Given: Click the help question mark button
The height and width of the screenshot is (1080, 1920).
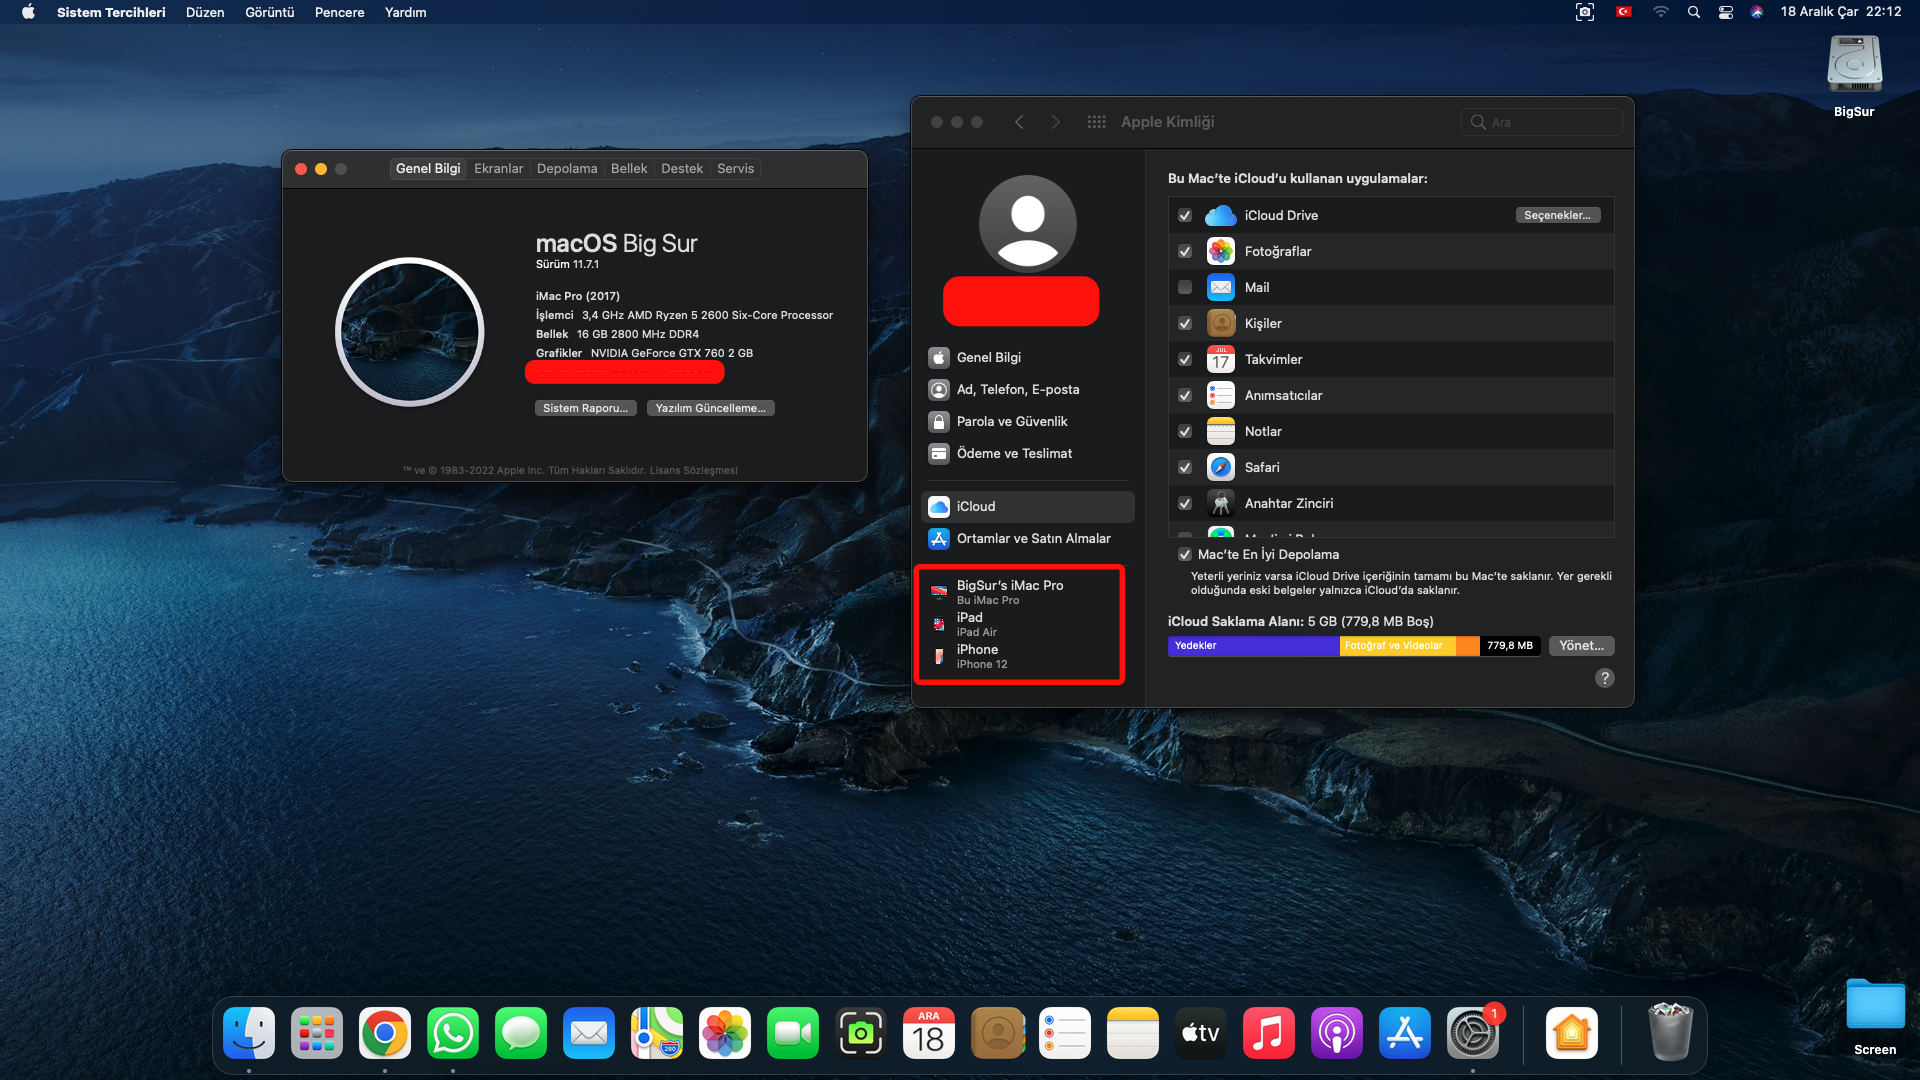Looking at the screenshot, I should [1604, 678].
